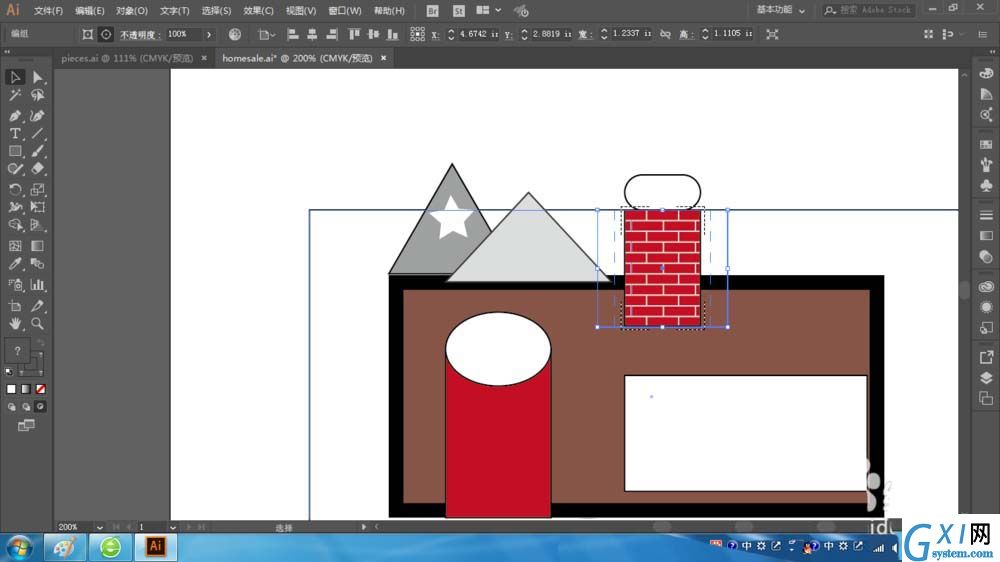Select the Rotate tool
This screenshot has width=1000, height=562.
tap(15, 189)
